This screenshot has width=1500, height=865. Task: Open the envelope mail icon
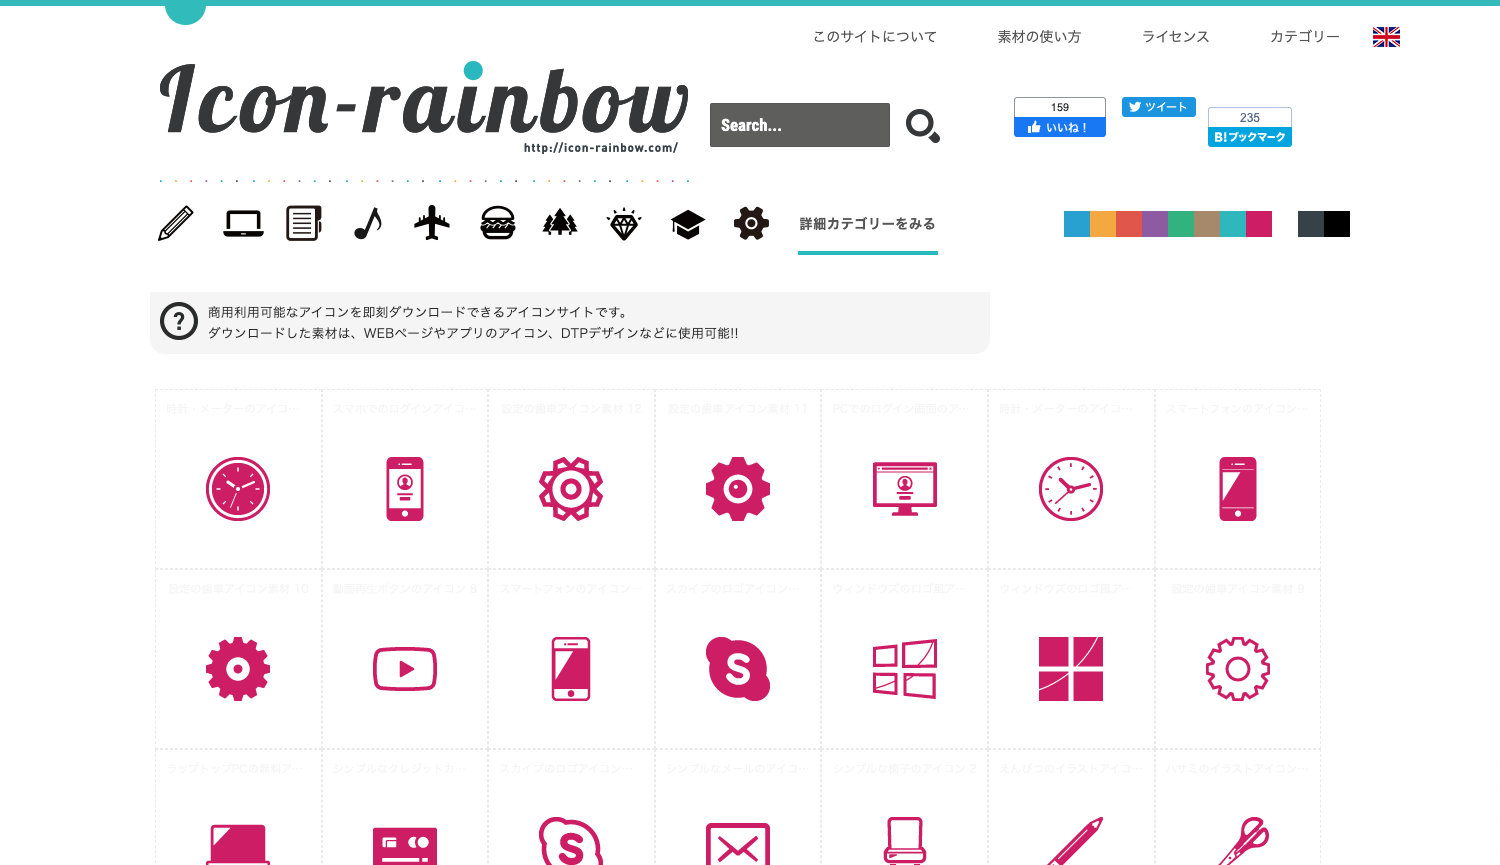(x=738, y=844)
